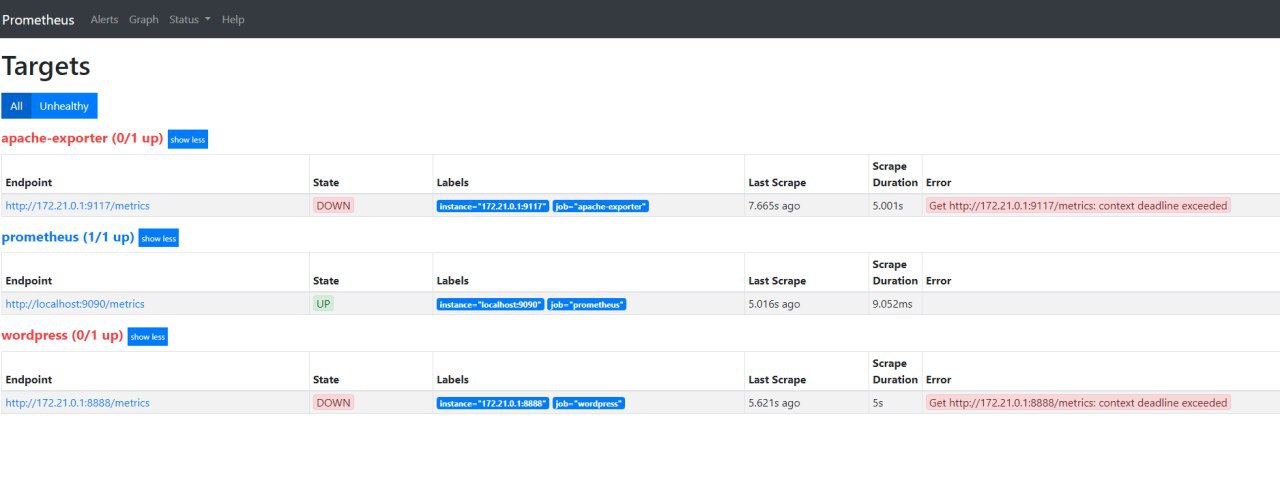The image size is (1280, 502).
Task: Open the Help page in navbar
Action: pyautogui.click(x=233, y=19)
